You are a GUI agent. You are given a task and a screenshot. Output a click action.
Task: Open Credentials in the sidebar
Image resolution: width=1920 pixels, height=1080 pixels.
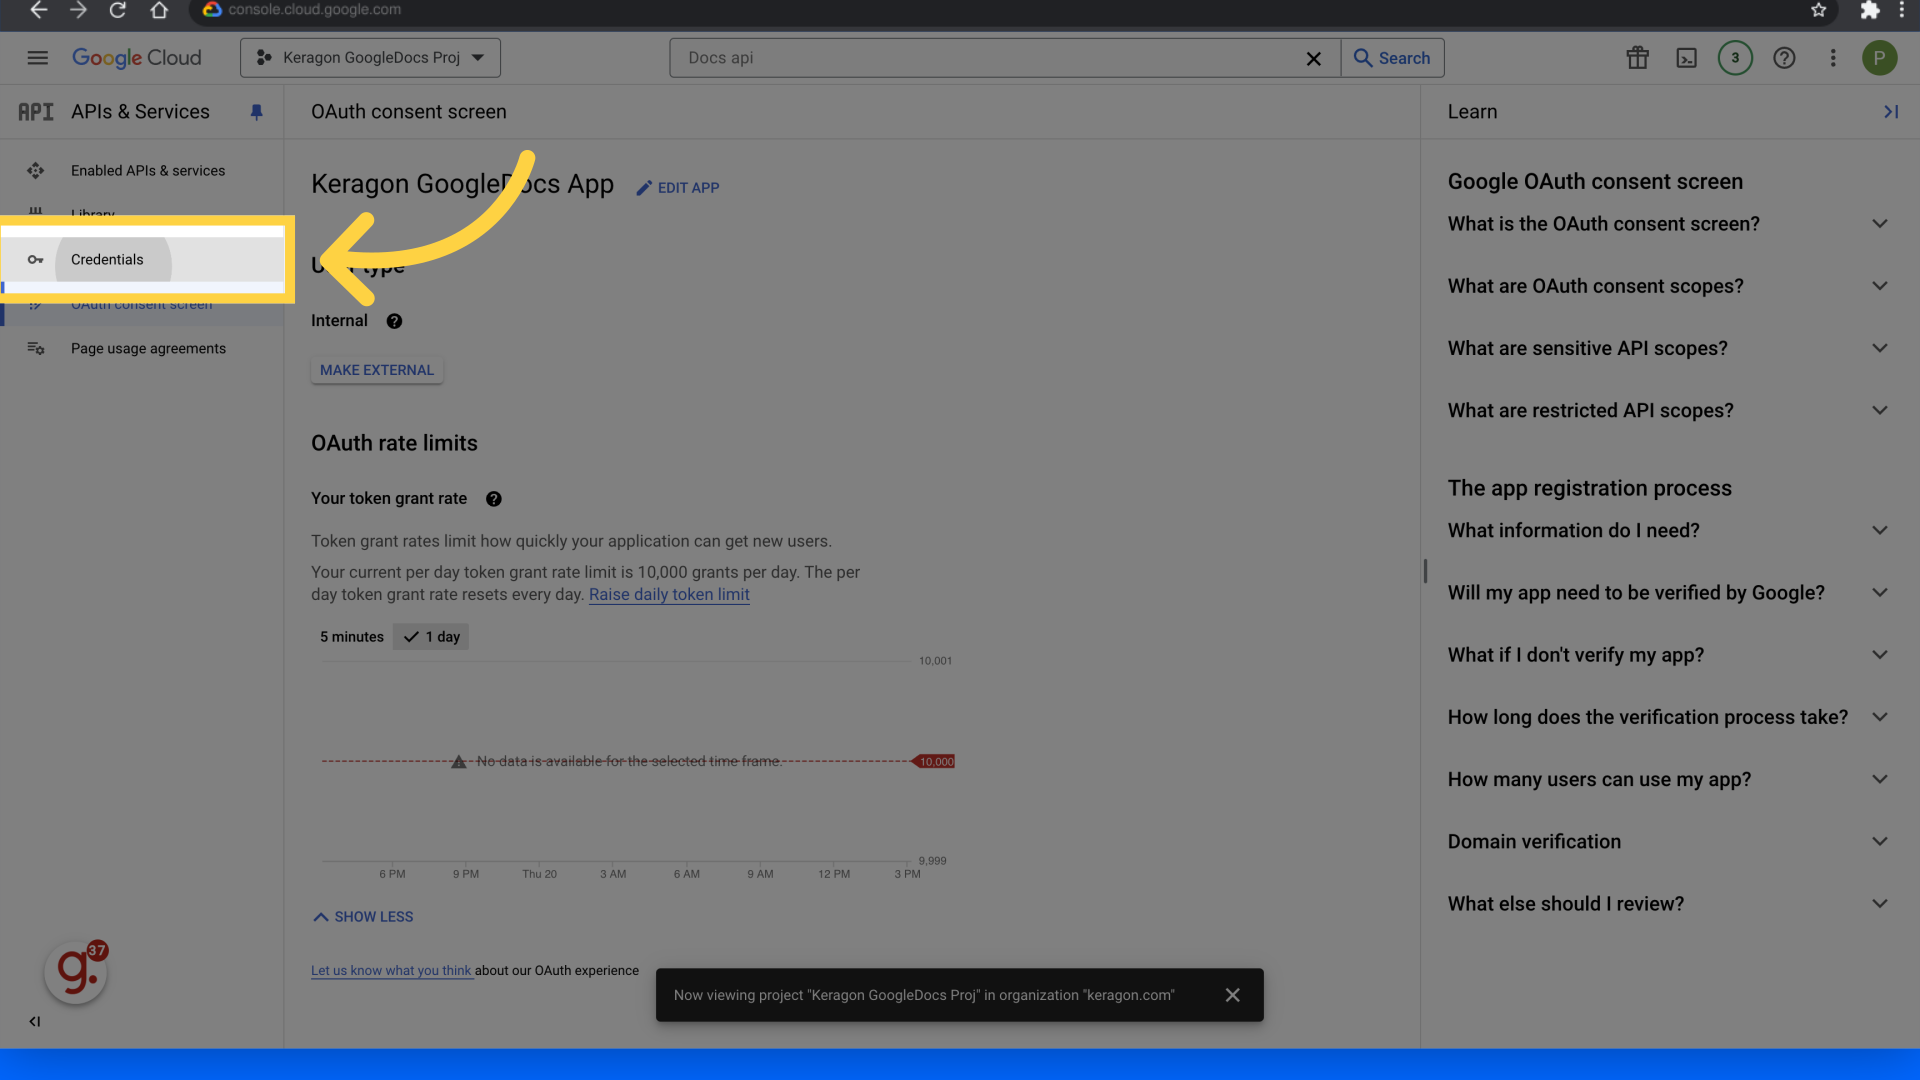[142, 260]
